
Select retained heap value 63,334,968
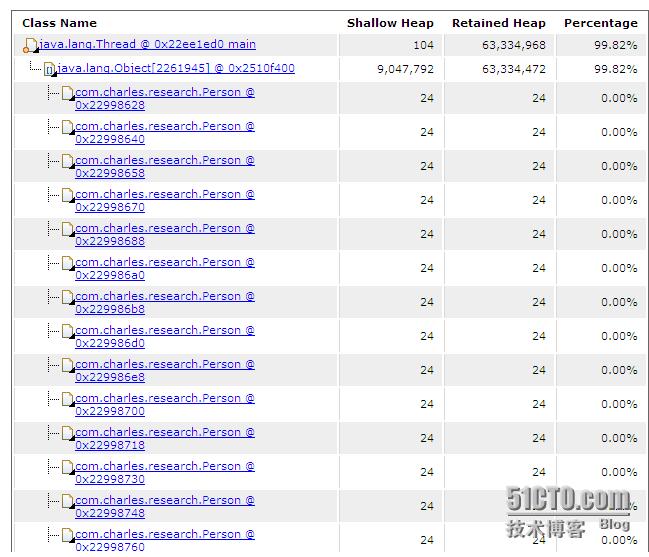(514, 45)
